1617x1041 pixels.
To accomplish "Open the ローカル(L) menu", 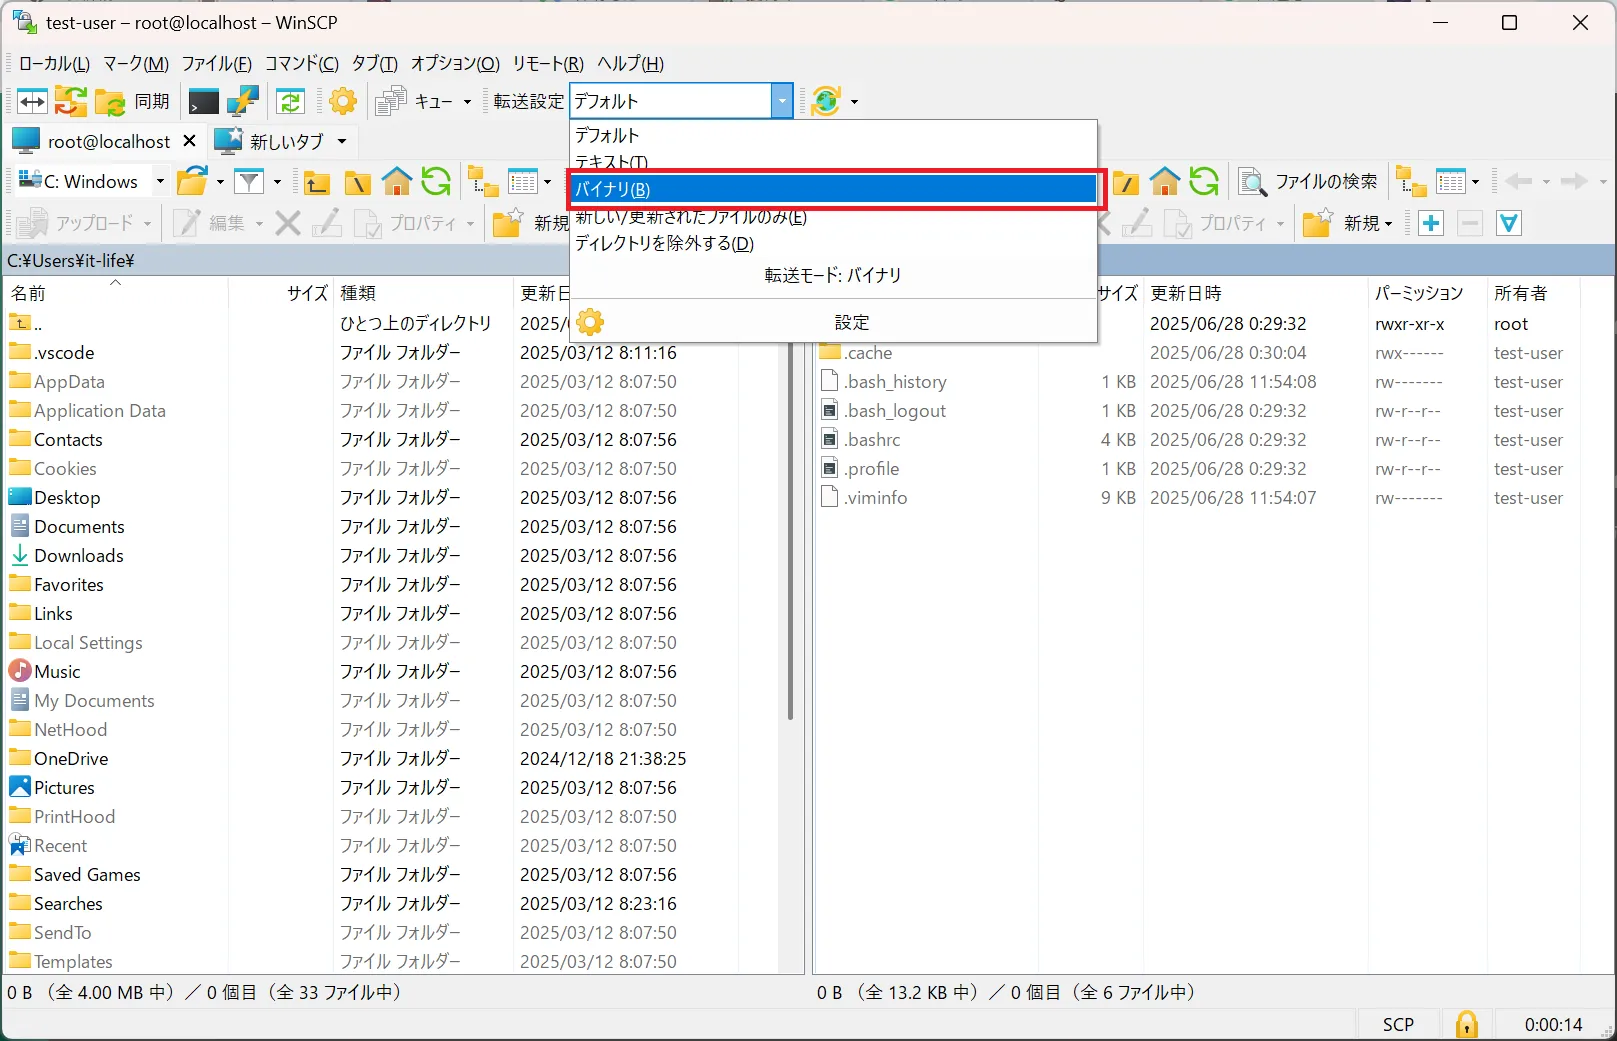I will click(54, 63).
